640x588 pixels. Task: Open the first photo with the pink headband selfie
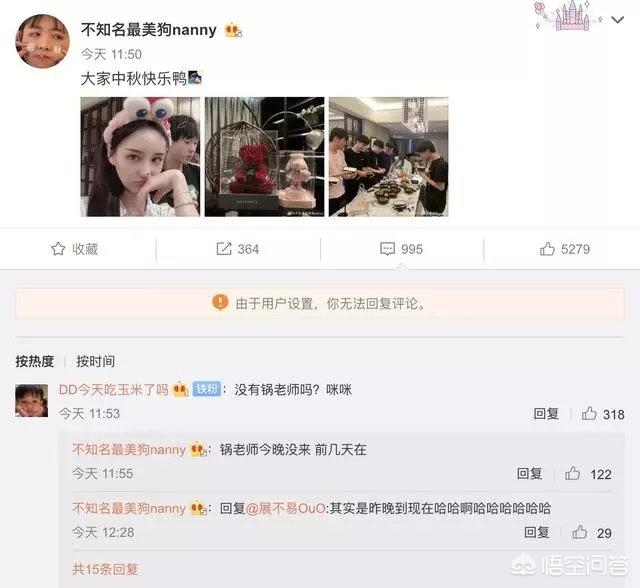[x=140, y=157]
